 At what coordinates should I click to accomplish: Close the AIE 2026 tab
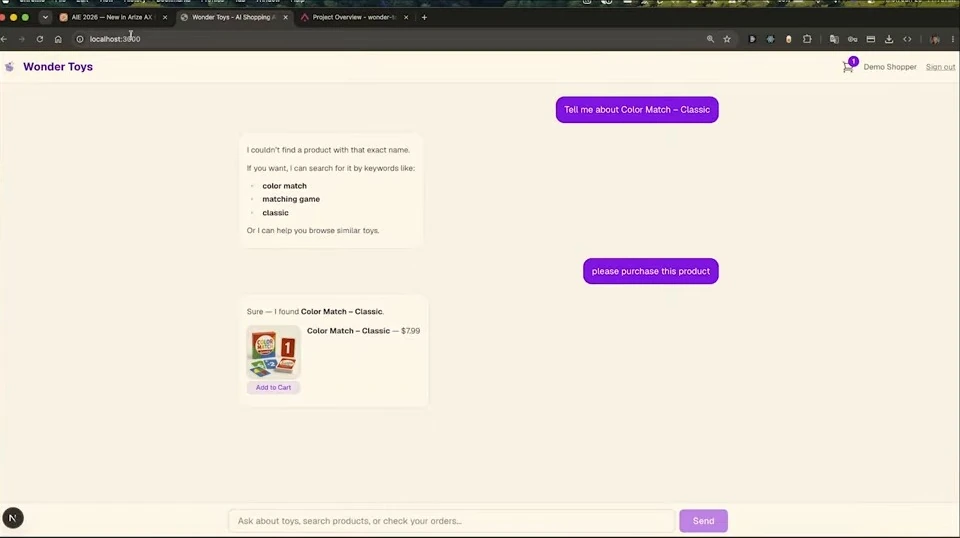(x=165, y=17)
